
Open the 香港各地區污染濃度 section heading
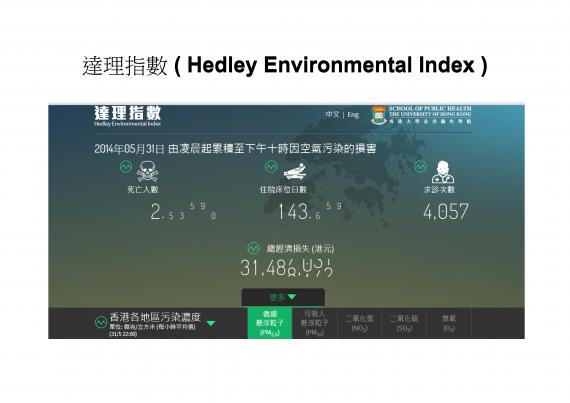pyautogui.click(x=155, y=317)
